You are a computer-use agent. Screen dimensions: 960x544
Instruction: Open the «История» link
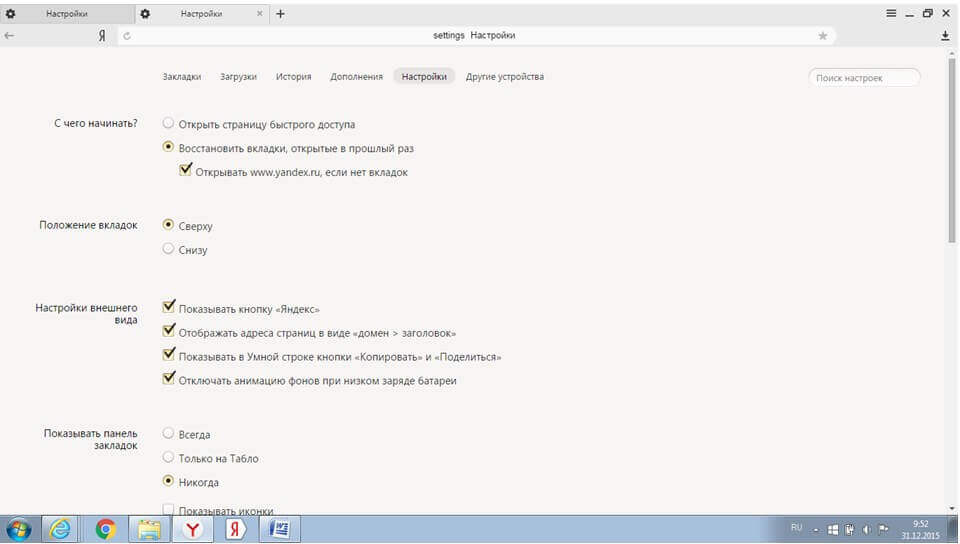coord(294,77)
